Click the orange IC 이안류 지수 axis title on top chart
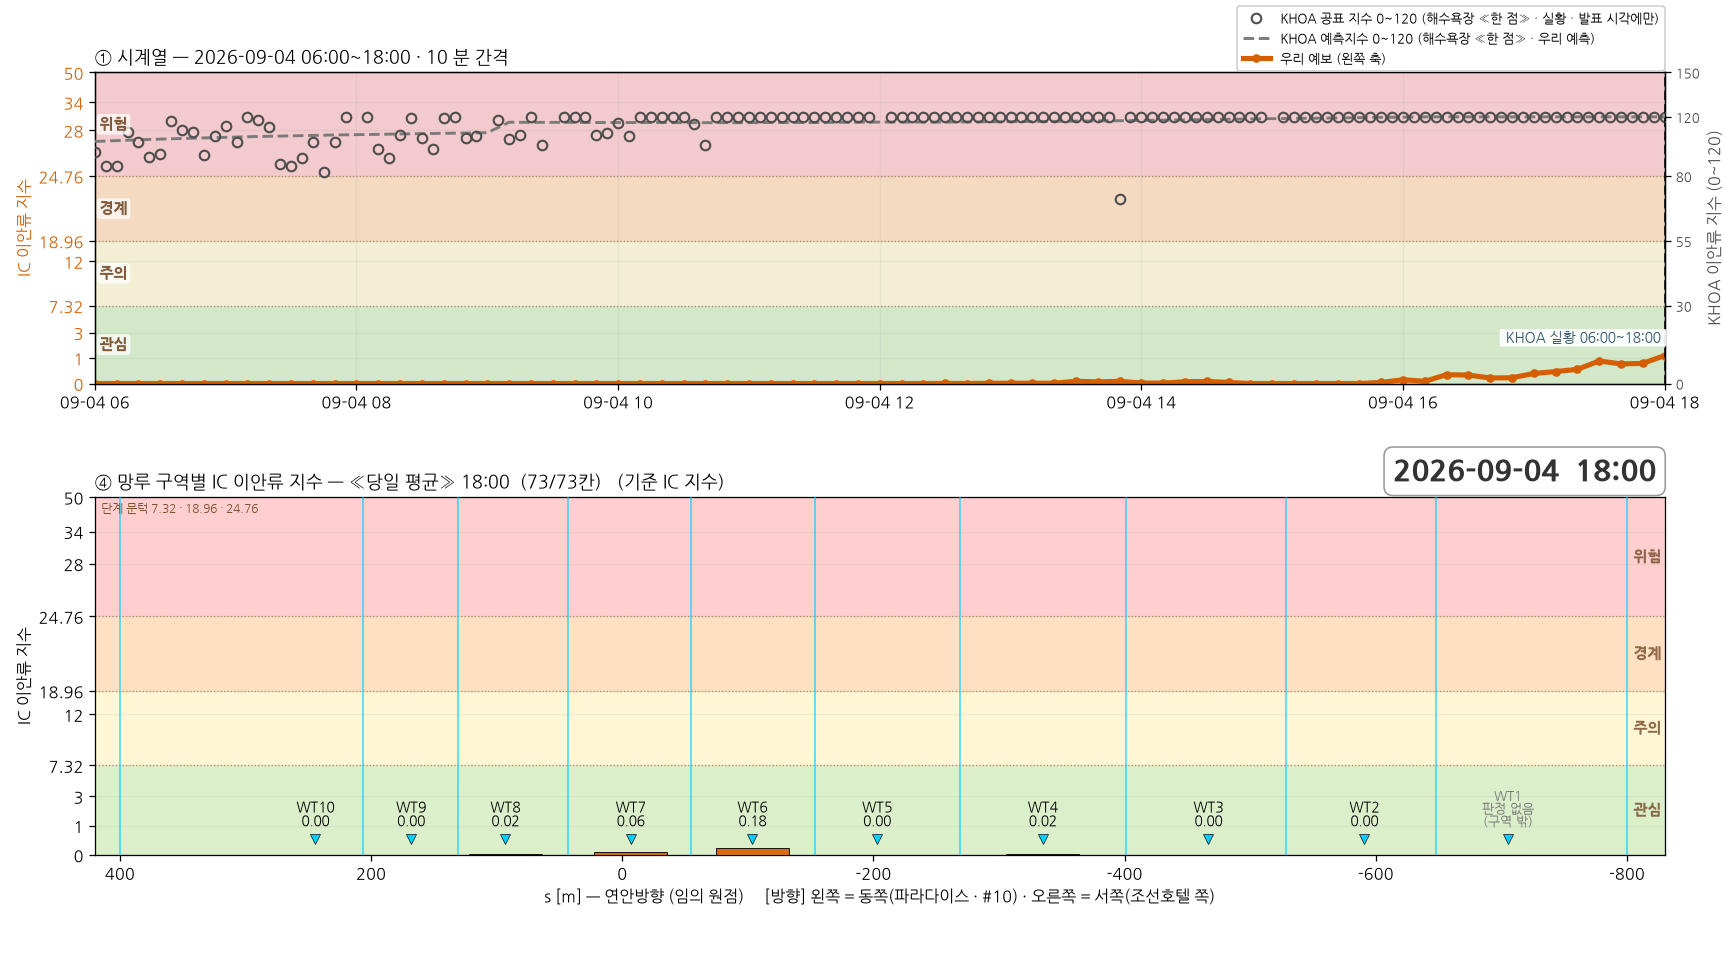This screenshot has height=966, width=1725. point(24,228)
